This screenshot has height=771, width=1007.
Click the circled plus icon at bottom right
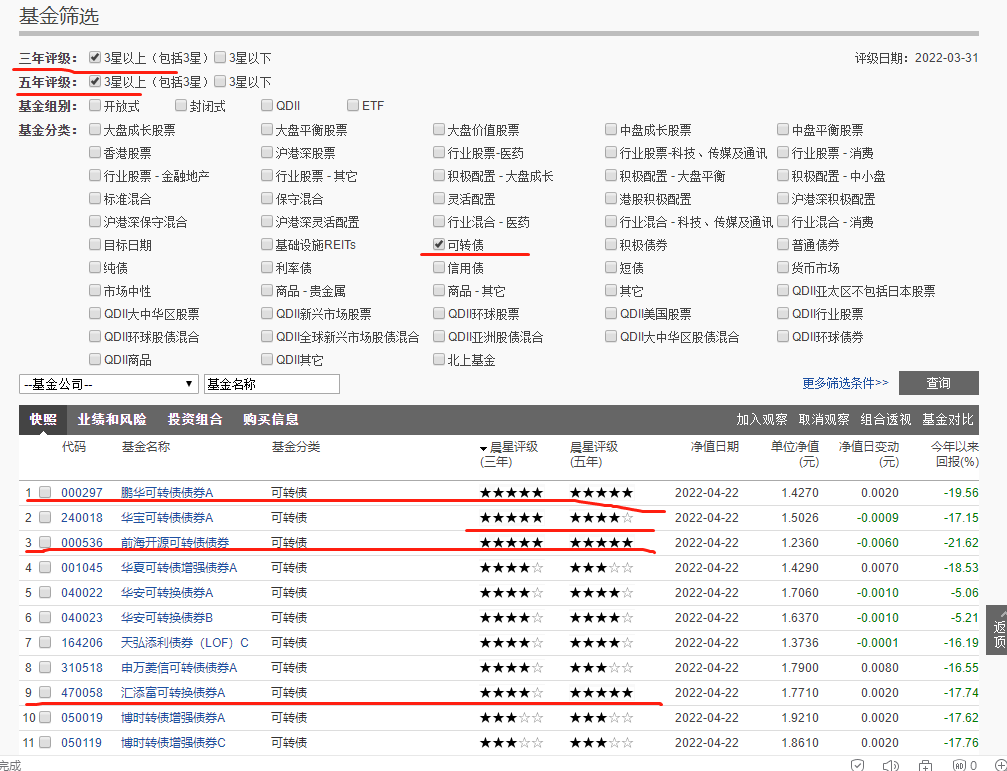click(1001, 765)
